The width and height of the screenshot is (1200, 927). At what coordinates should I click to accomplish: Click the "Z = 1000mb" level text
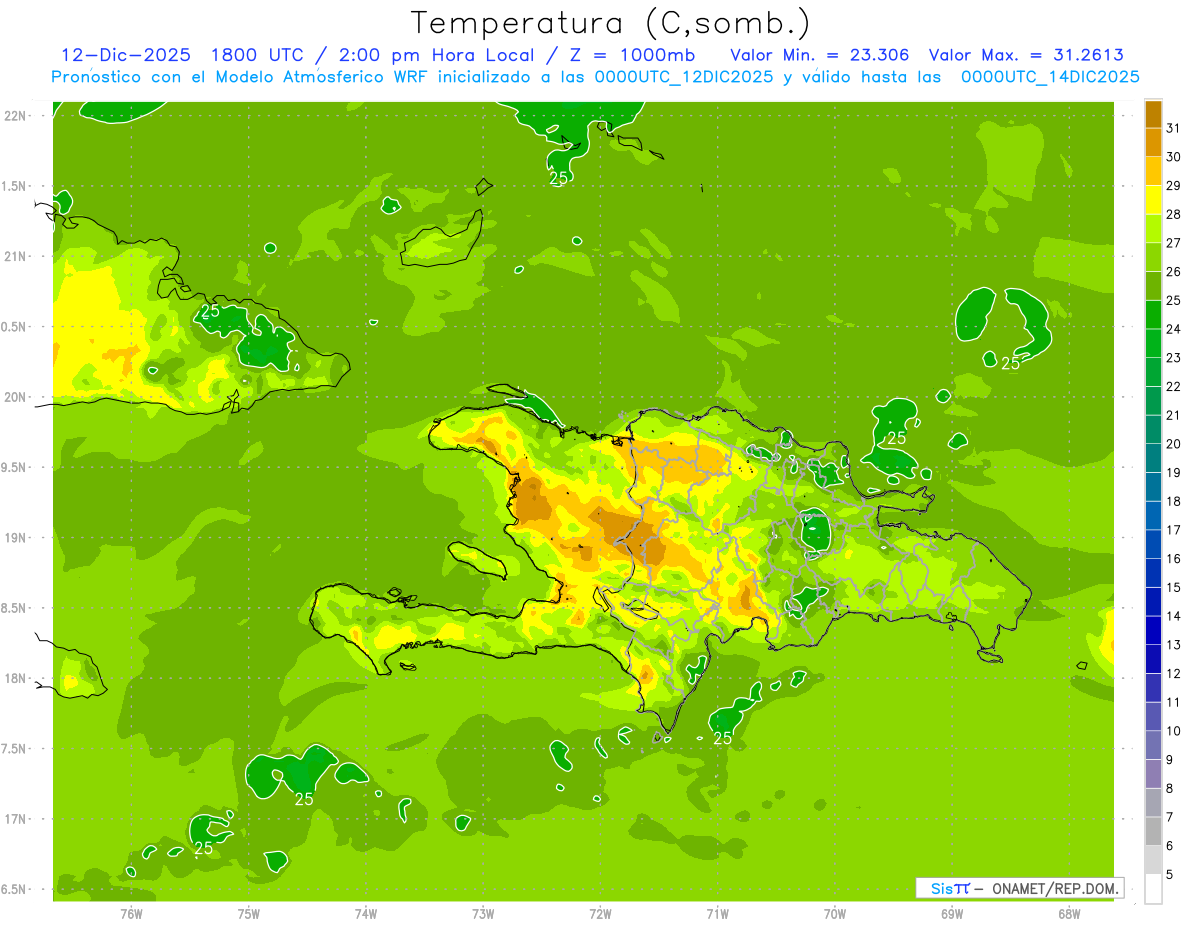pyautogui.click(x=632, y=55)
